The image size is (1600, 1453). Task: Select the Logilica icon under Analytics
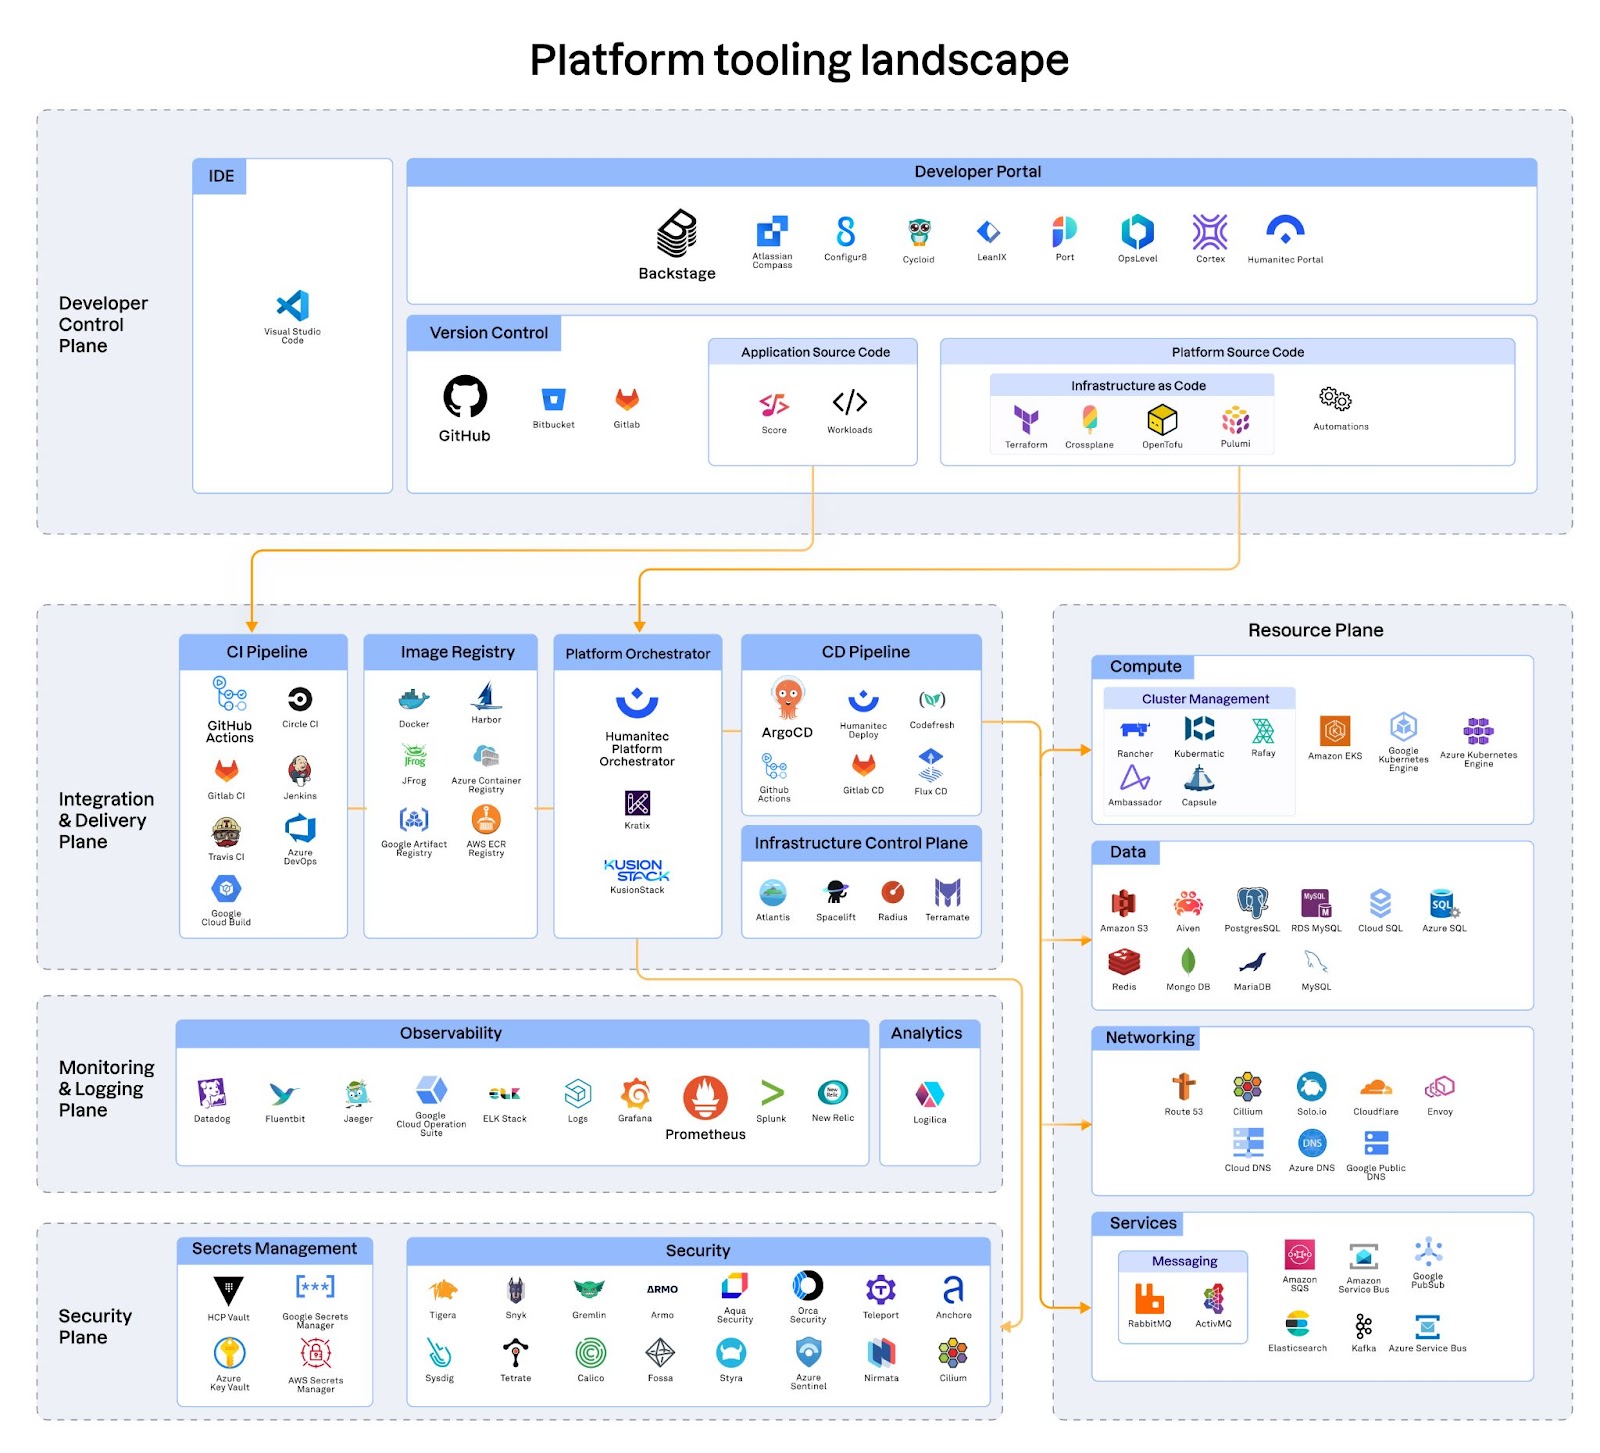click(x=930, y=1094)
